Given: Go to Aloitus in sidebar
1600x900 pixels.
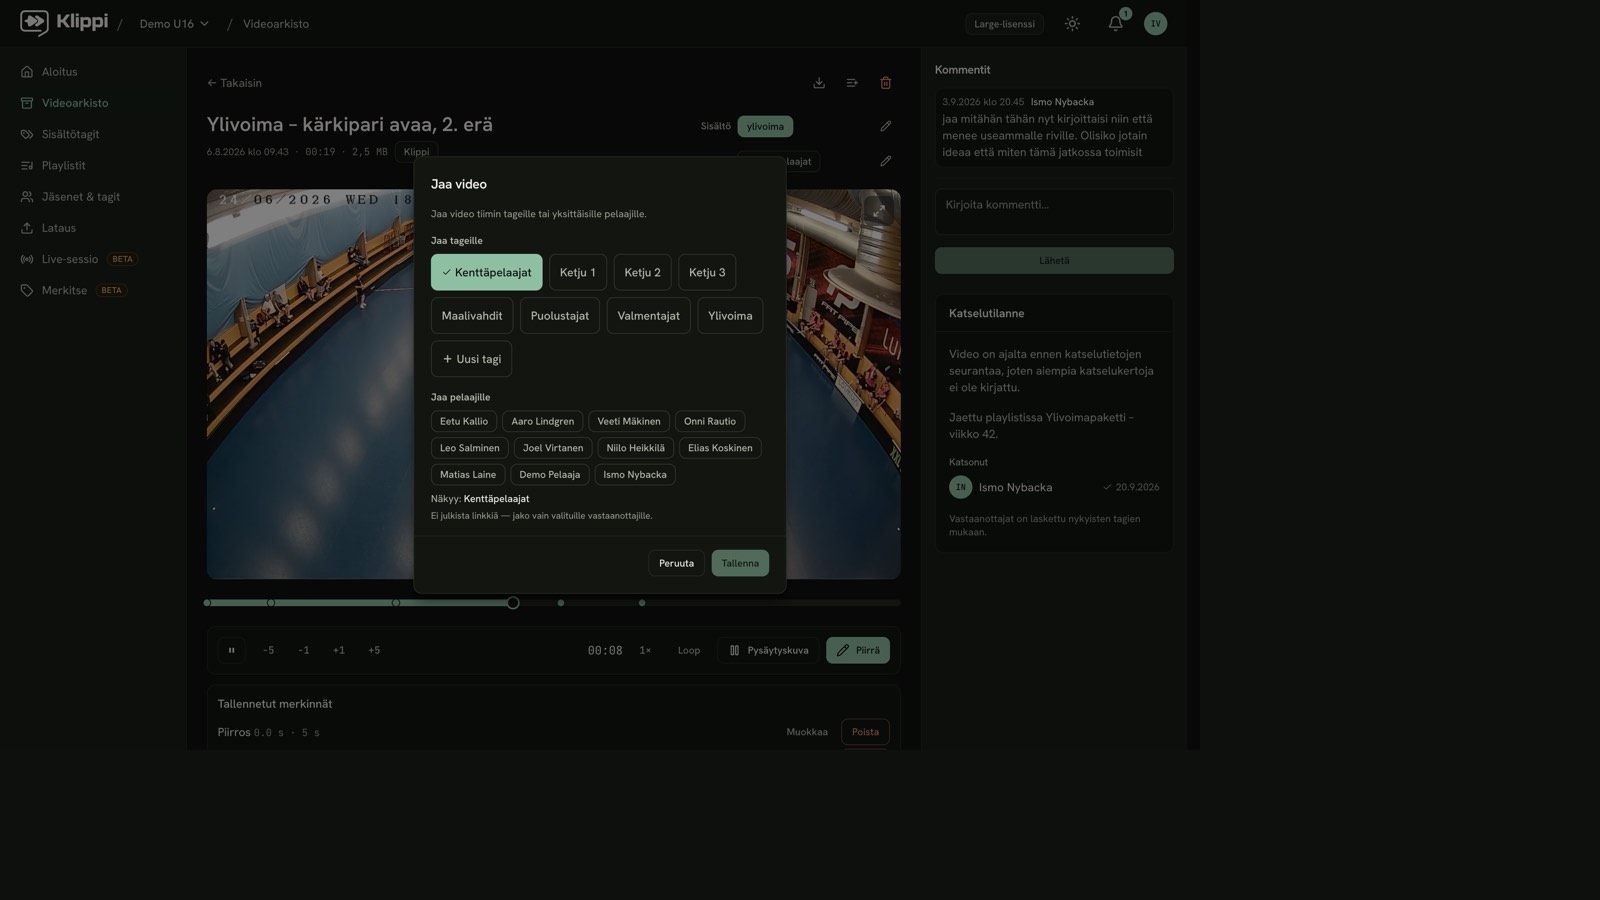Looking at the screenshot, I should [59, 72].
